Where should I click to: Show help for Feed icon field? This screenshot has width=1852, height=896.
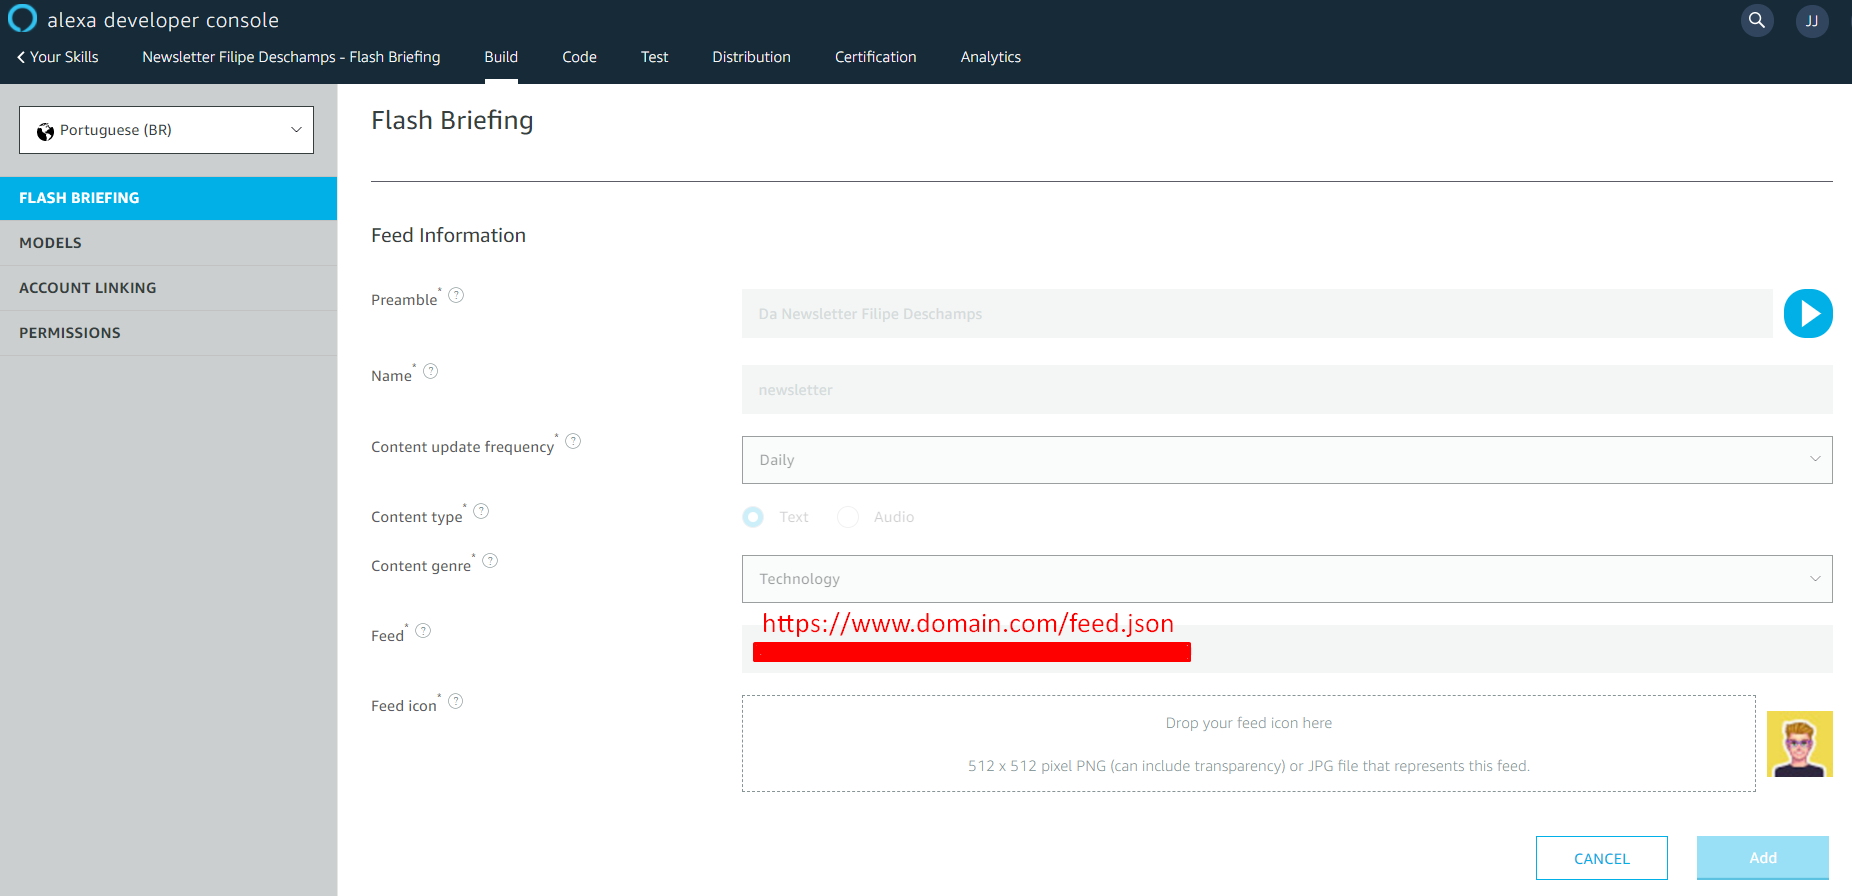[x=456, y=701]
